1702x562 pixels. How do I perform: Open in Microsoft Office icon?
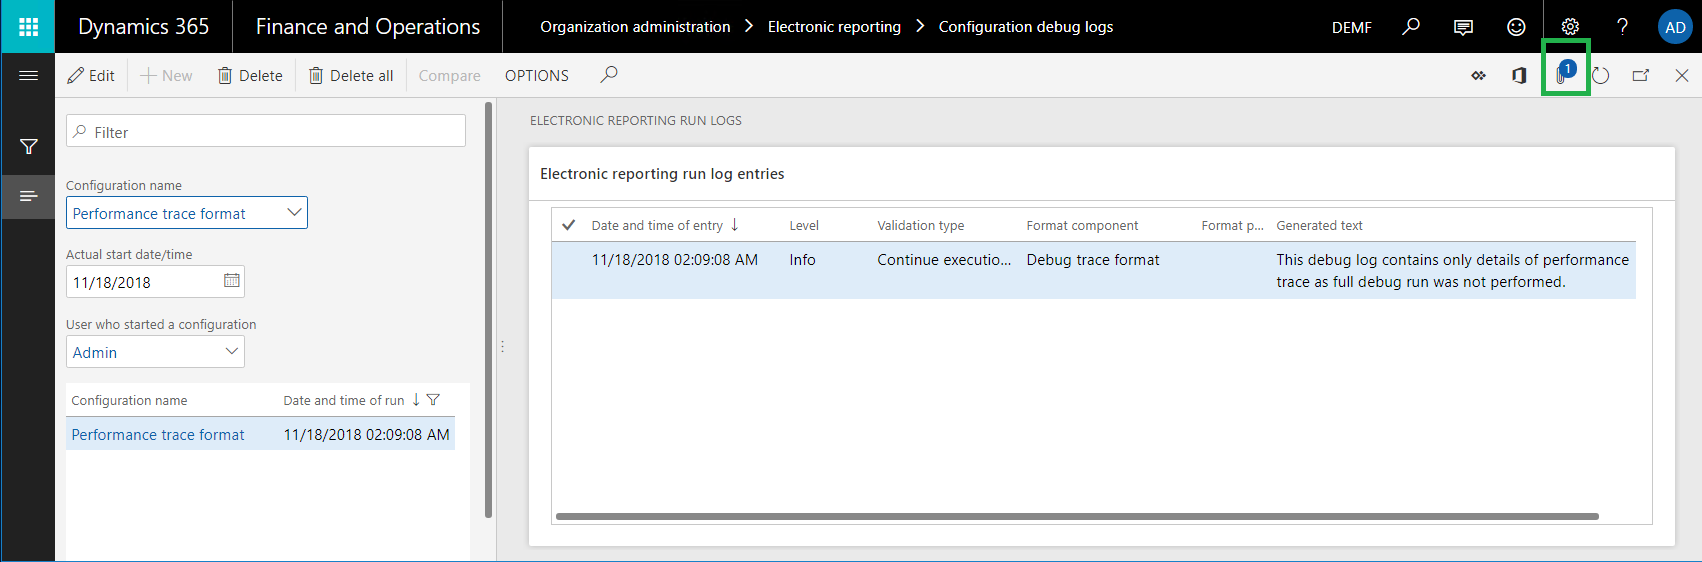coord(1519,76)
